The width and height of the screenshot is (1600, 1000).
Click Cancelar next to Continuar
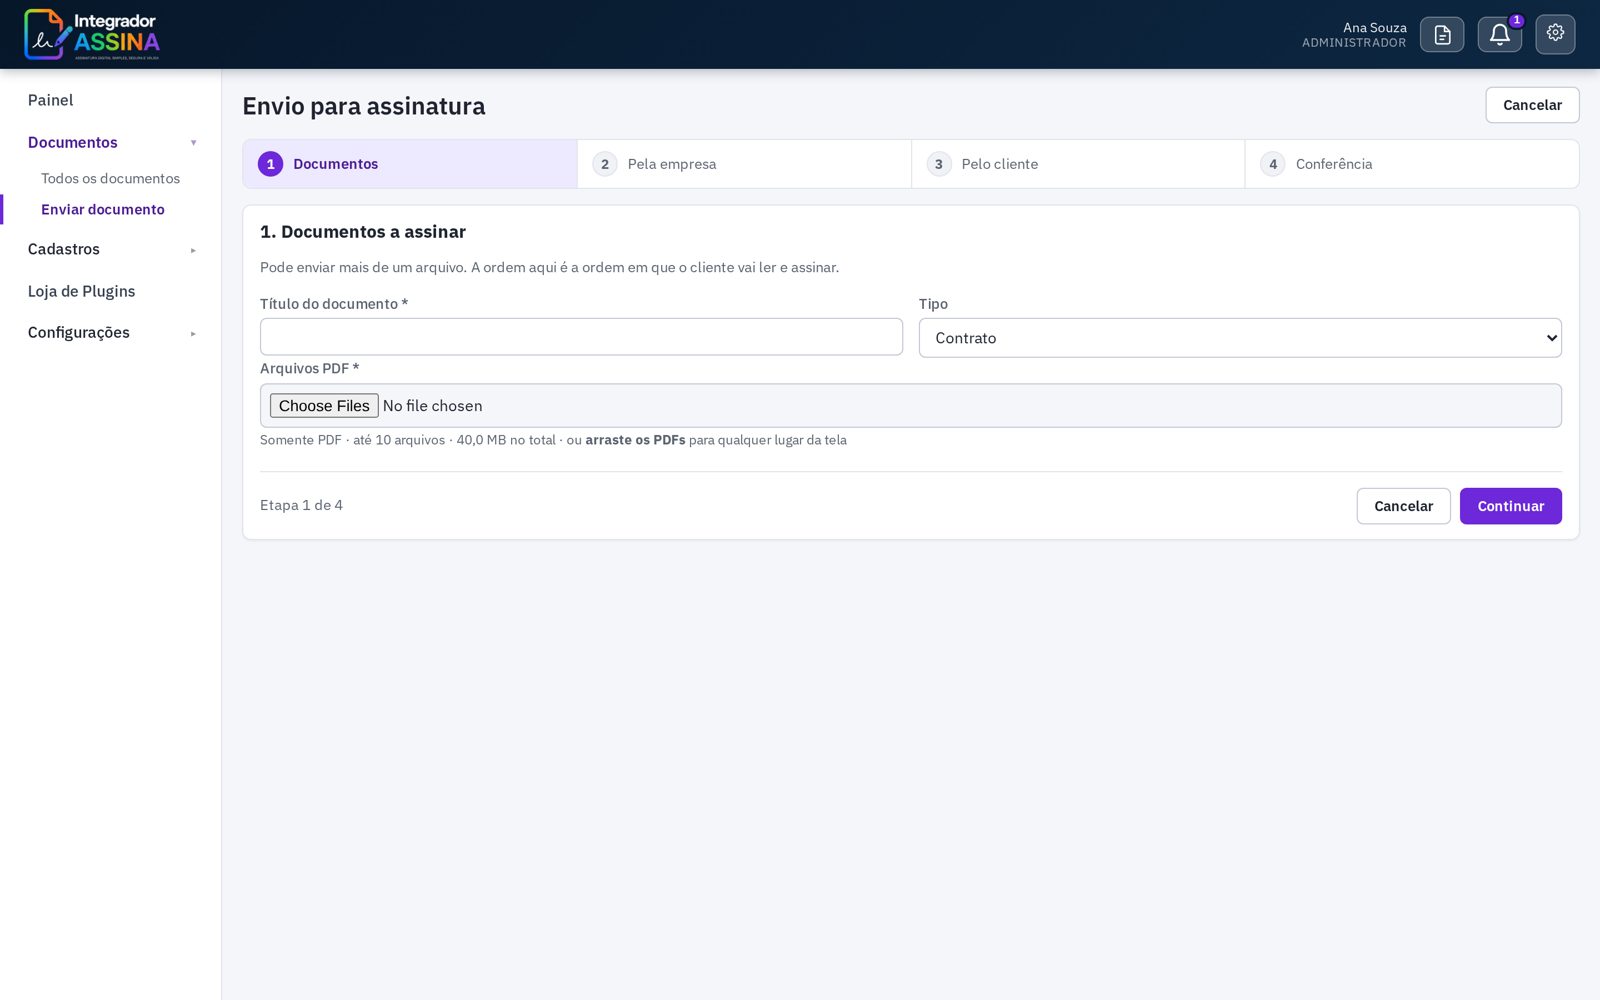pos(1403,506)
